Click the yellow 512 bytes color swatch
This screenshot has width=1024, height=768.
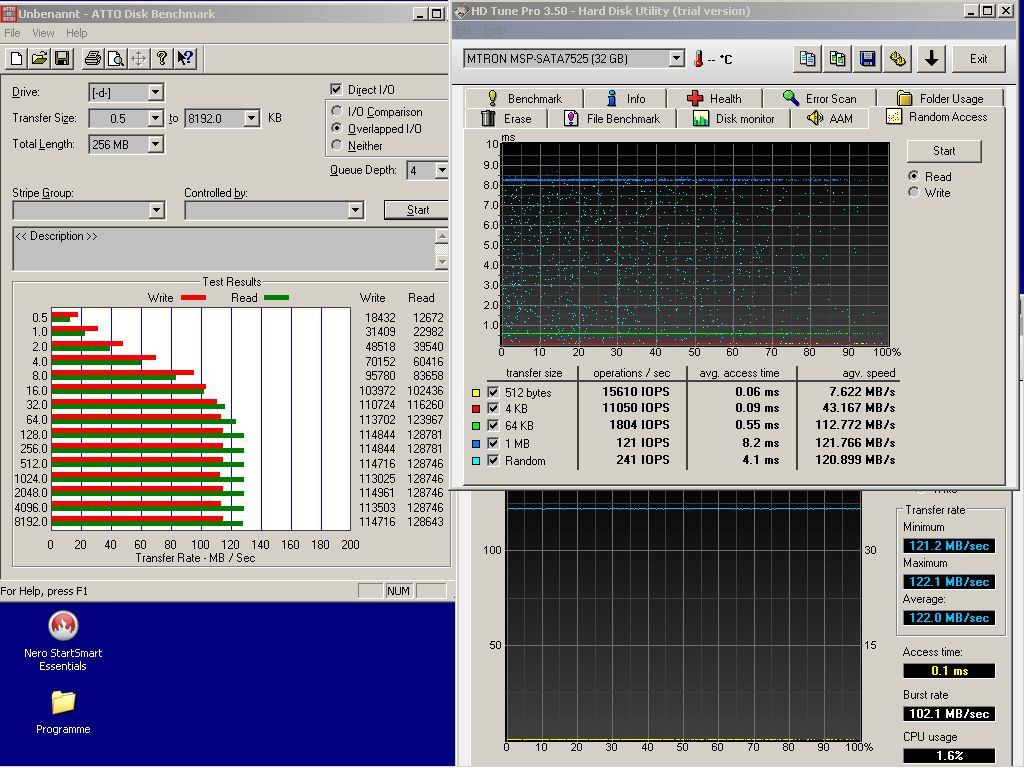point(476,393)
